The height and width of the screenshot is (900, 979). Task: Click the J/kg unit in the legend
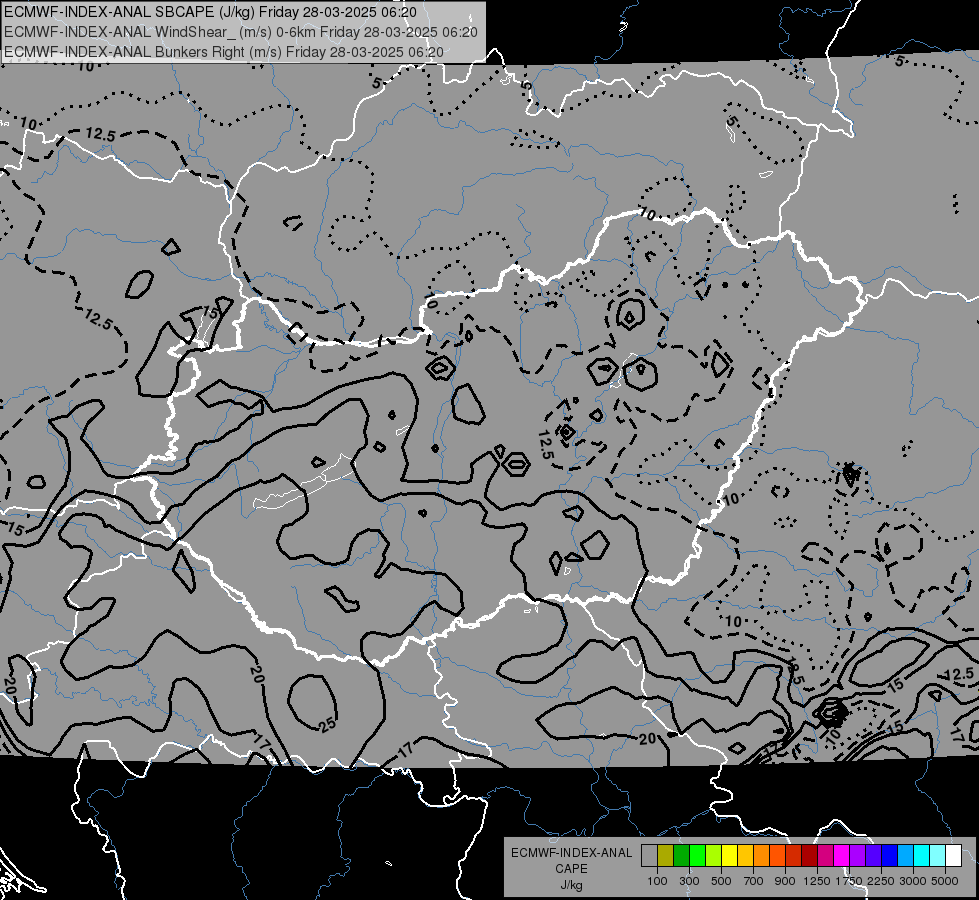click(571, 885)
